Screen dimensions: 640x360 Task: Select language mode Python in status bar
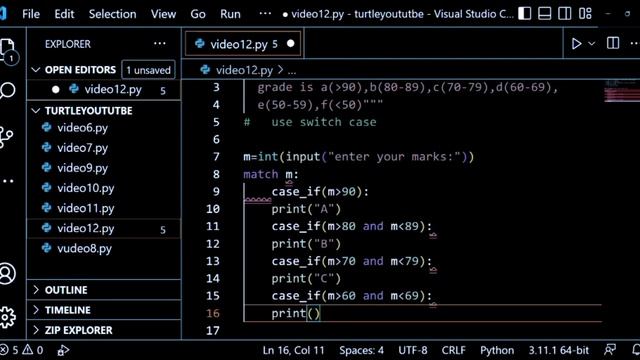tap(497, 350)
